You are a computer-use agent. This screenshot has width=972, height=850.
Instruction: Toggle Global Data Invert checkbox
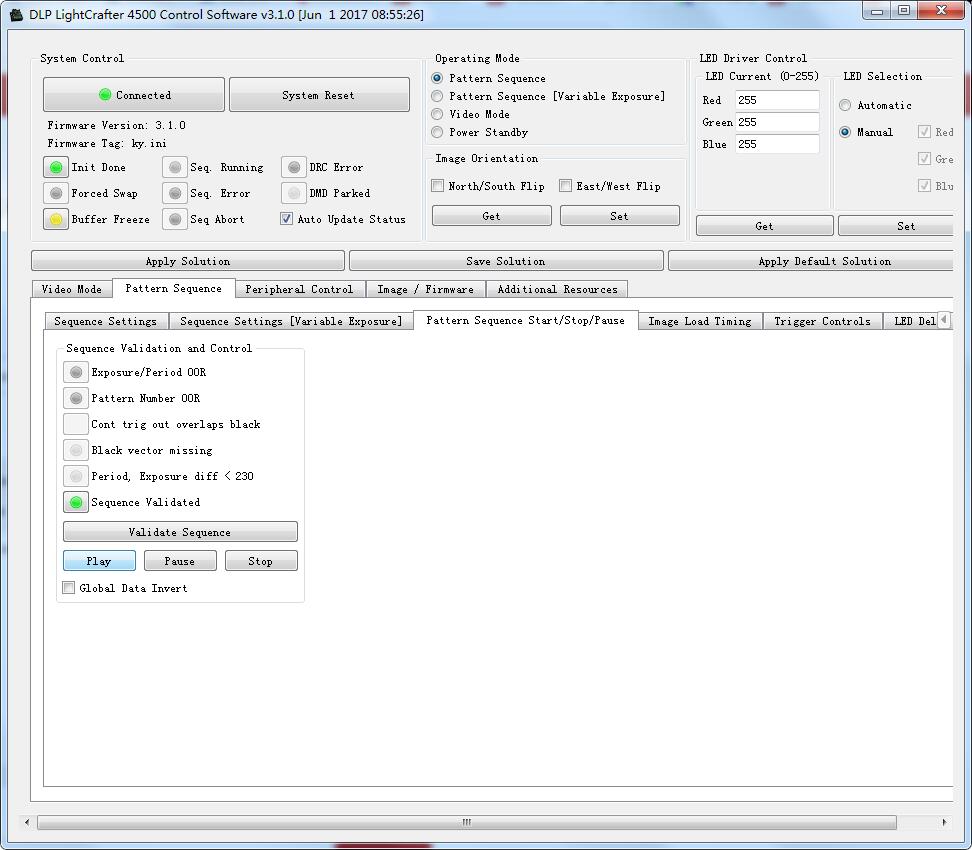point(69,588)
